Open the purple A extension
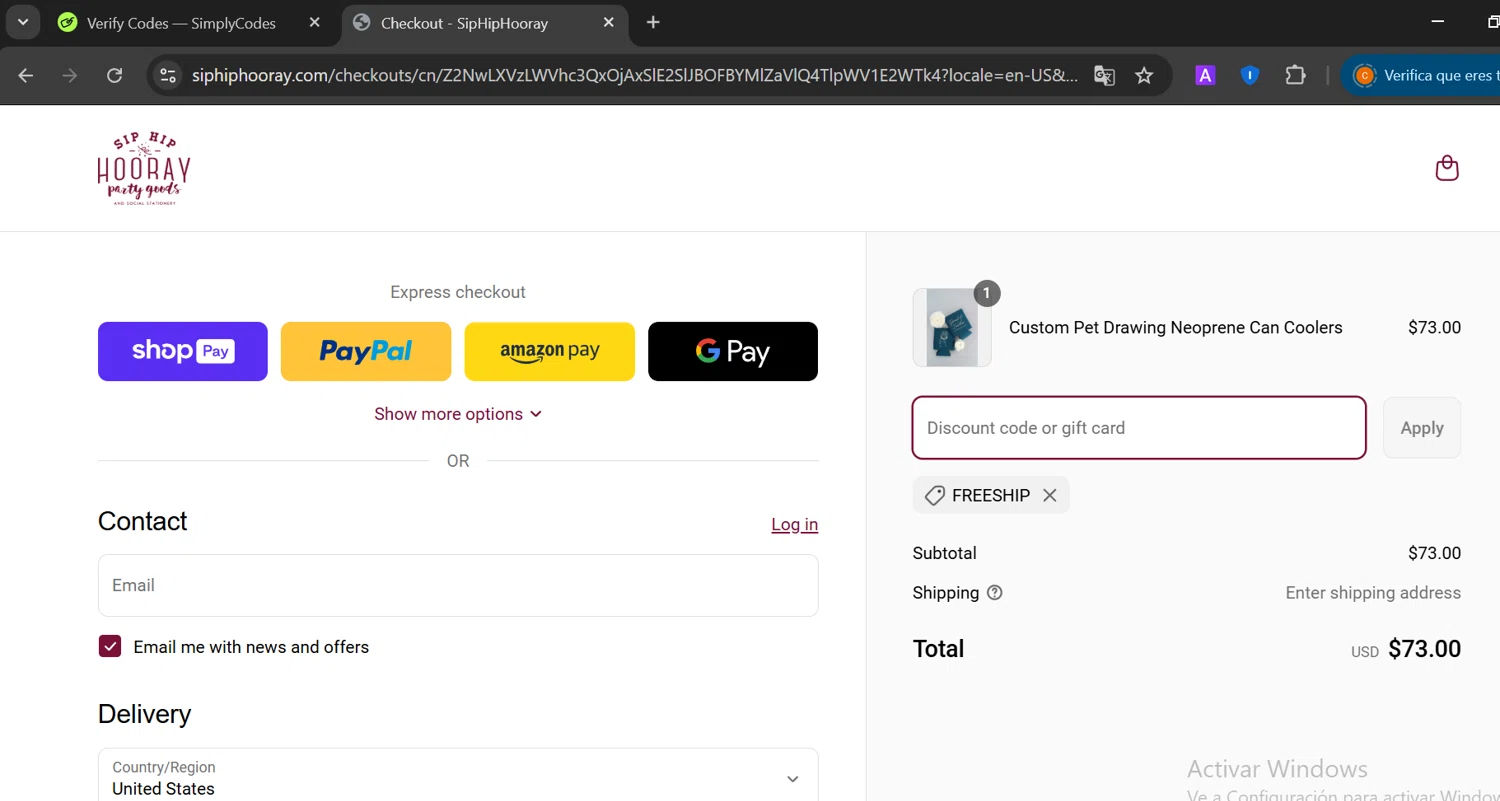 point(1205,75)
